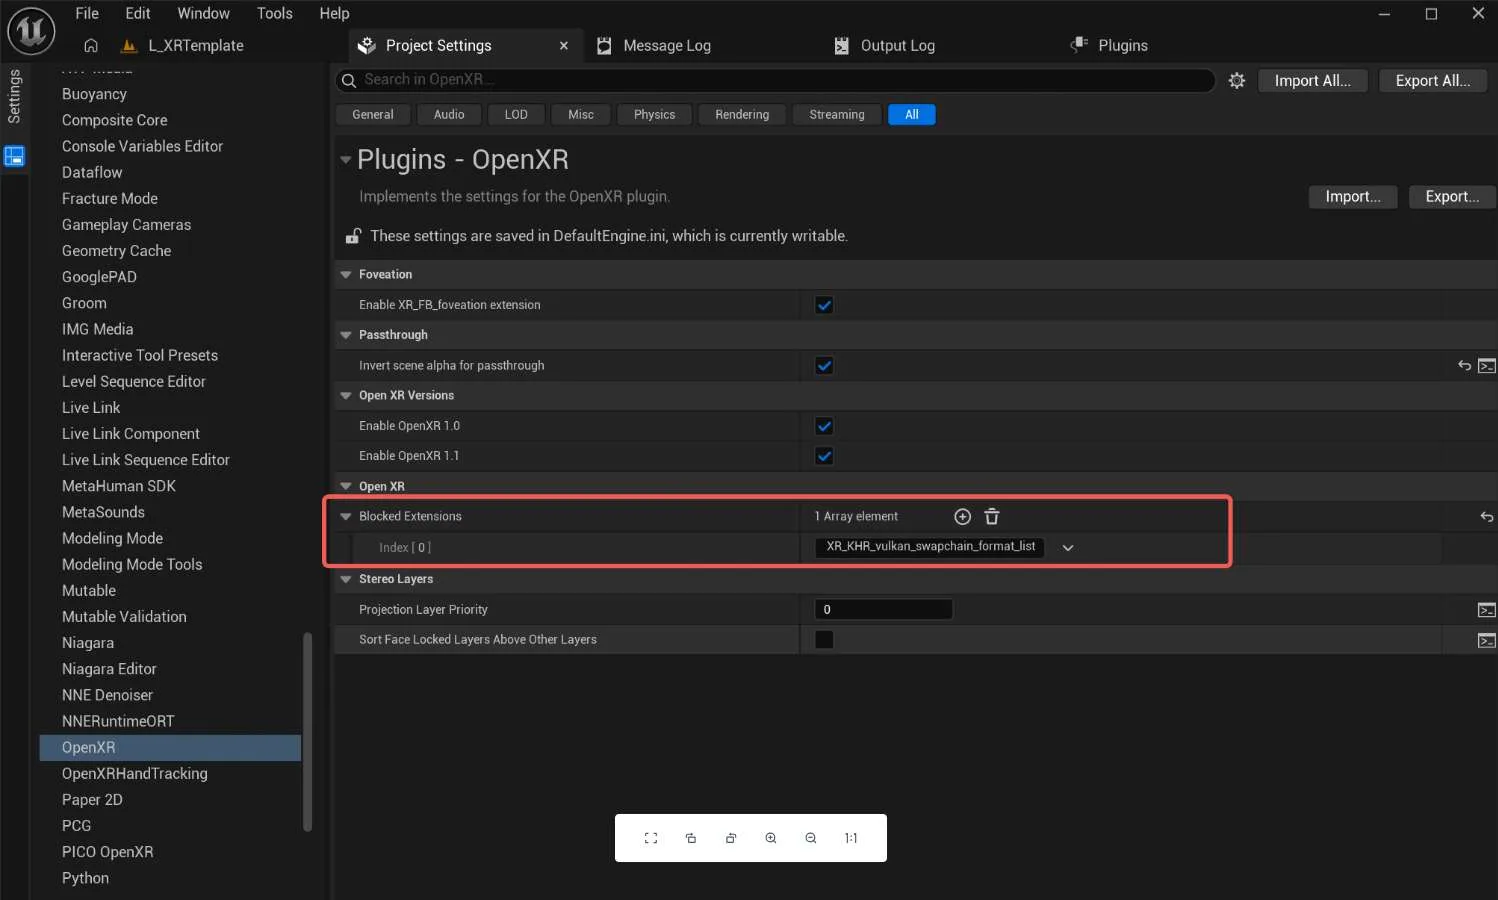Add element to Blocked Extensions array
1498x900 pixels.
point(962,516)
